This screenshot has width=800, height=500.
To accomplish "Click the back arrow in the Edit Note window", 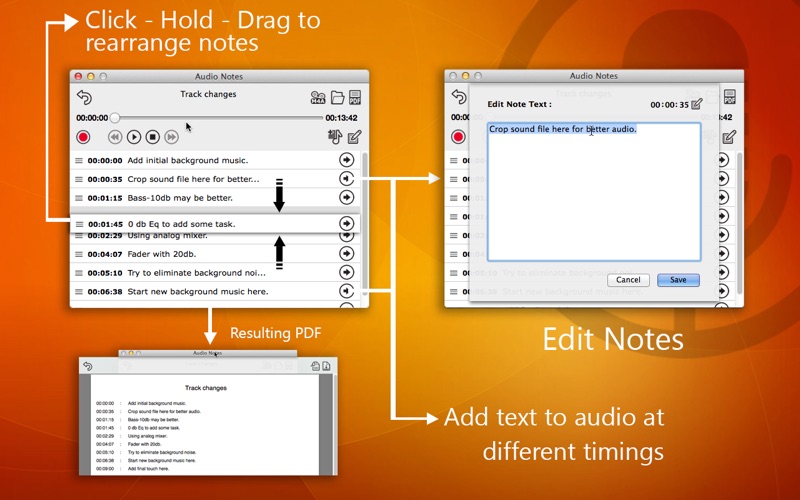I will [x=459, y=96].
